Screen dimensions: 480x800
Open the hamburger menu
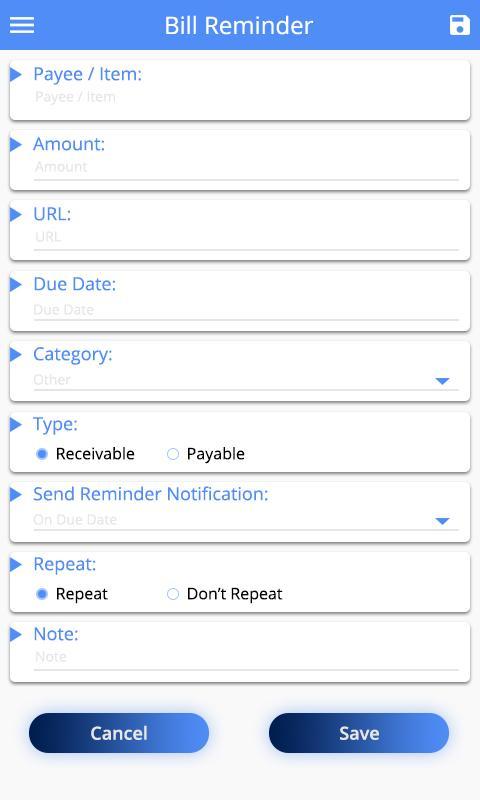click(22, 25)
